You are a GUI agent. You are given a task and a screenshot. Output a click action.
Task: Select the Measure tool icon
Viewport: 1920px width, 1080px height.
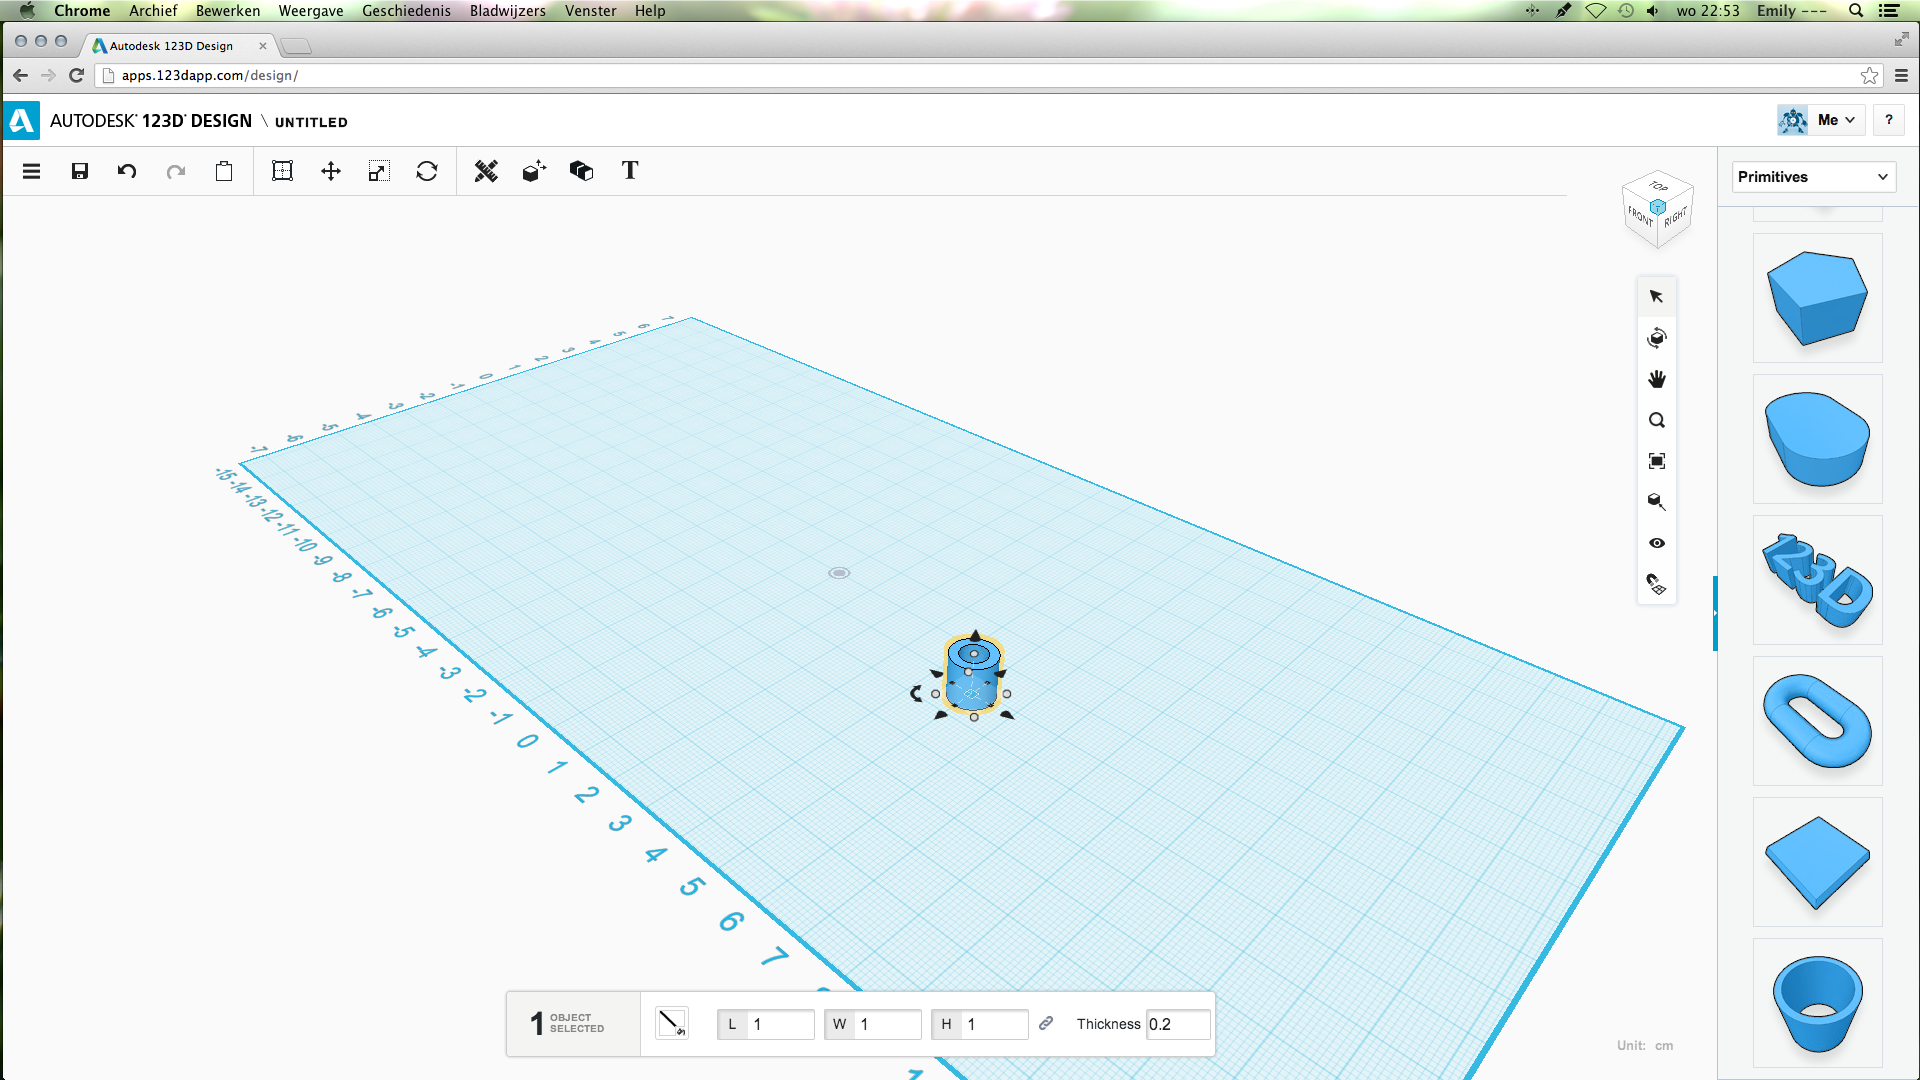pos(485,171)
